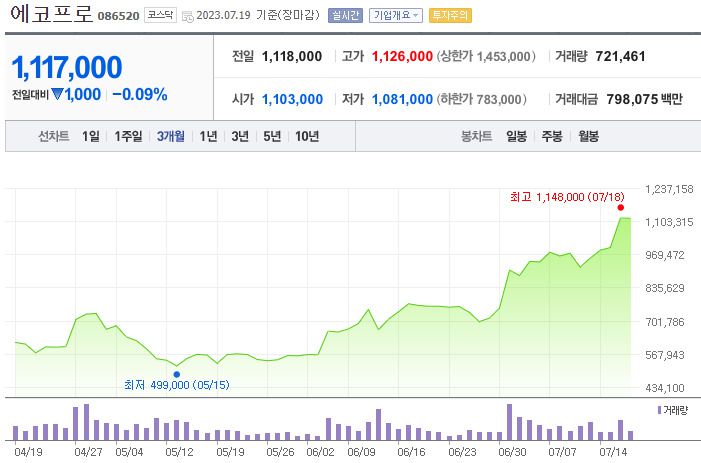The width and height of the screenshot is (701, 463).
Task: Click the current price 1,117,000
Action: (67, 67)
